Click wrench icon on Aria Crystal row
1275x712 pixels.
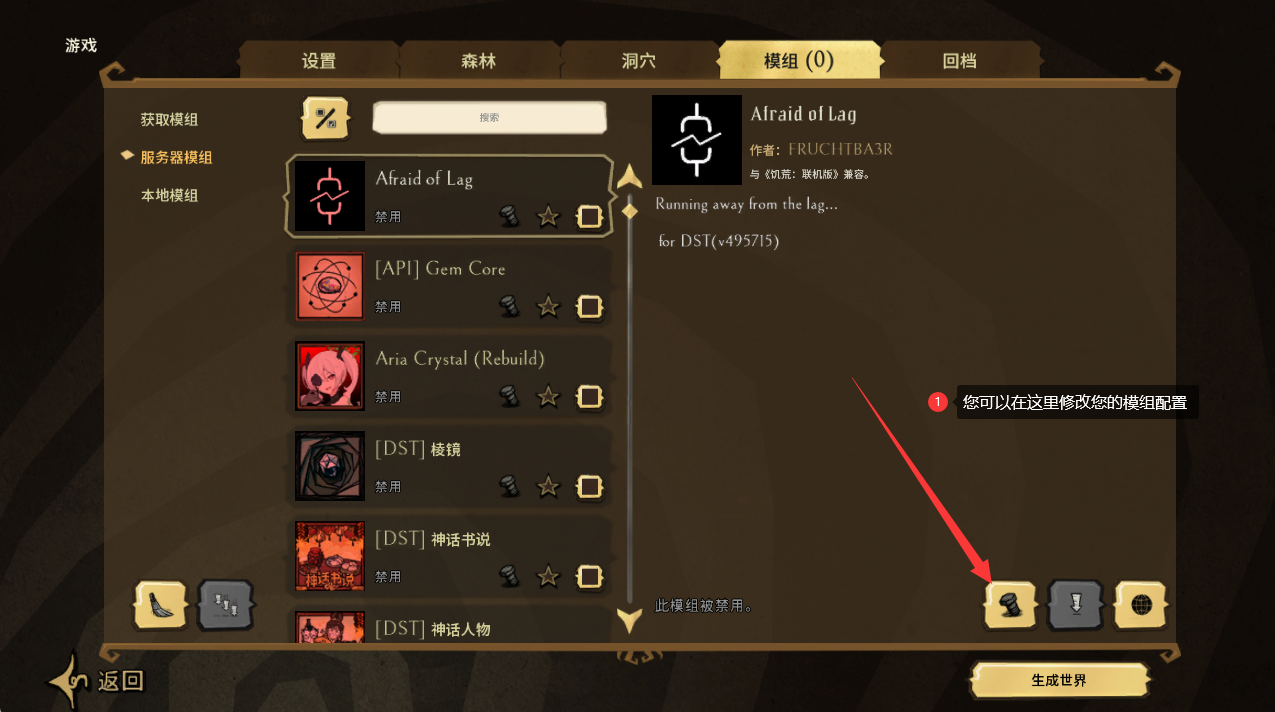pos(510,396)
